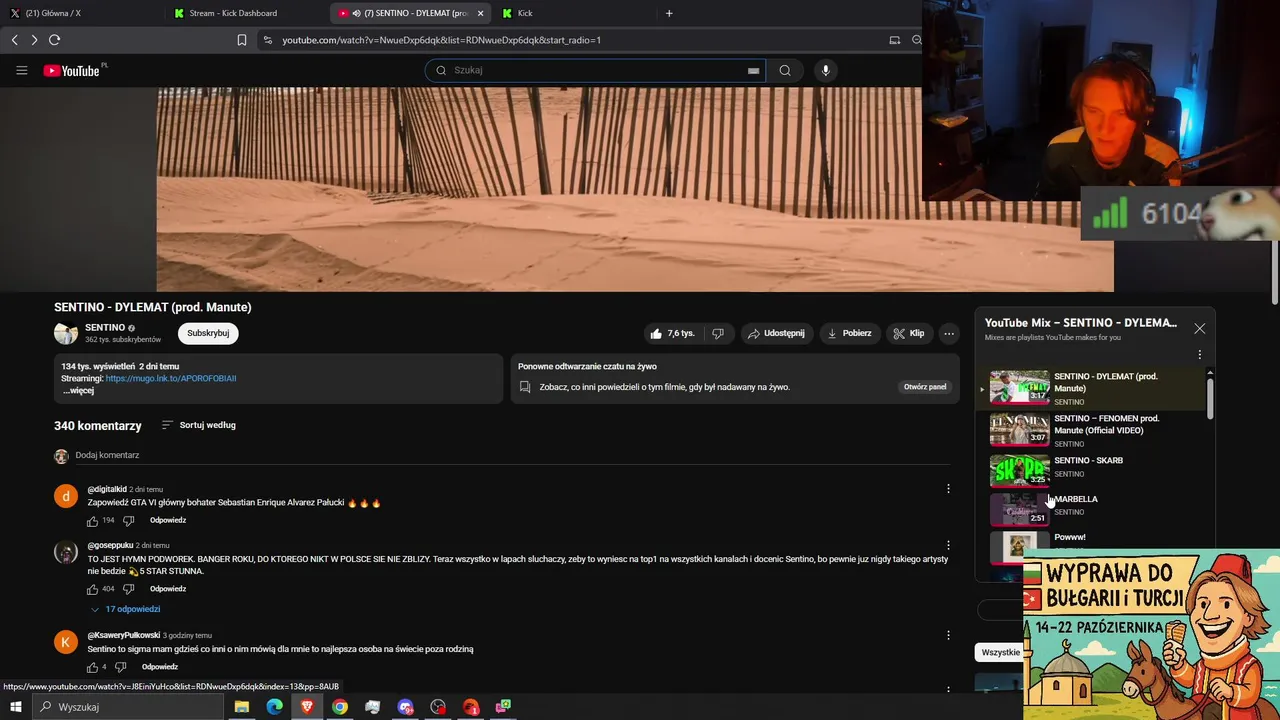Image resolution: width=1280 pixels, height=720 pixels.
Task: Reply to the @KsaweryPulkowski comment
Action: [160, 667]
